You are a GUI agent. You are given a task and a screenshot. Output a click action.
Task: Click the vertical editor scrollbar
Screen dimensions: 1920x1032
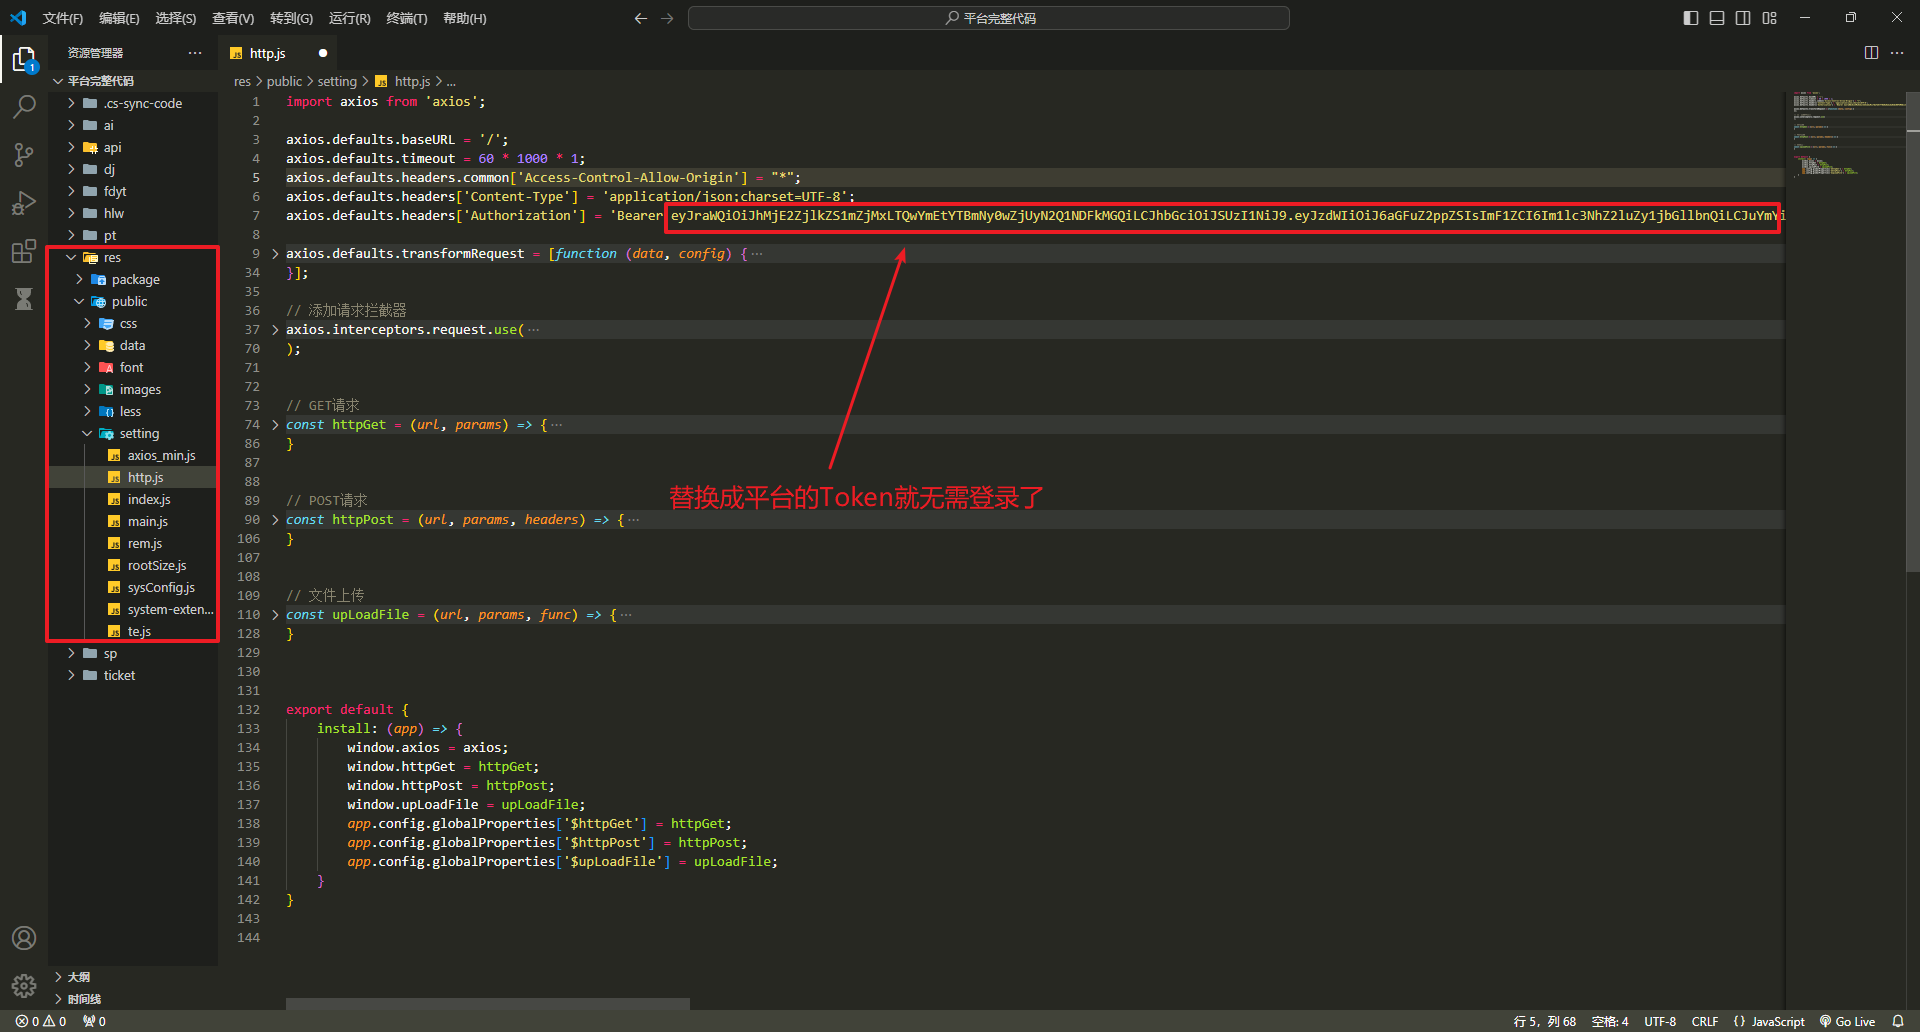(1913, 331)
